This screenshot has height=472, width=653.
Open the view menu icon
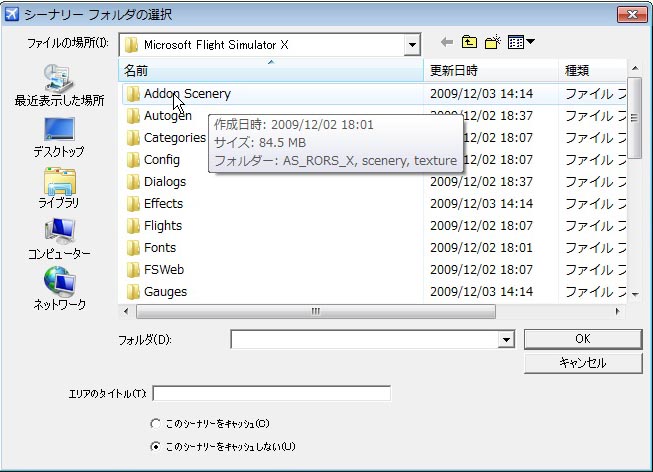521,42
